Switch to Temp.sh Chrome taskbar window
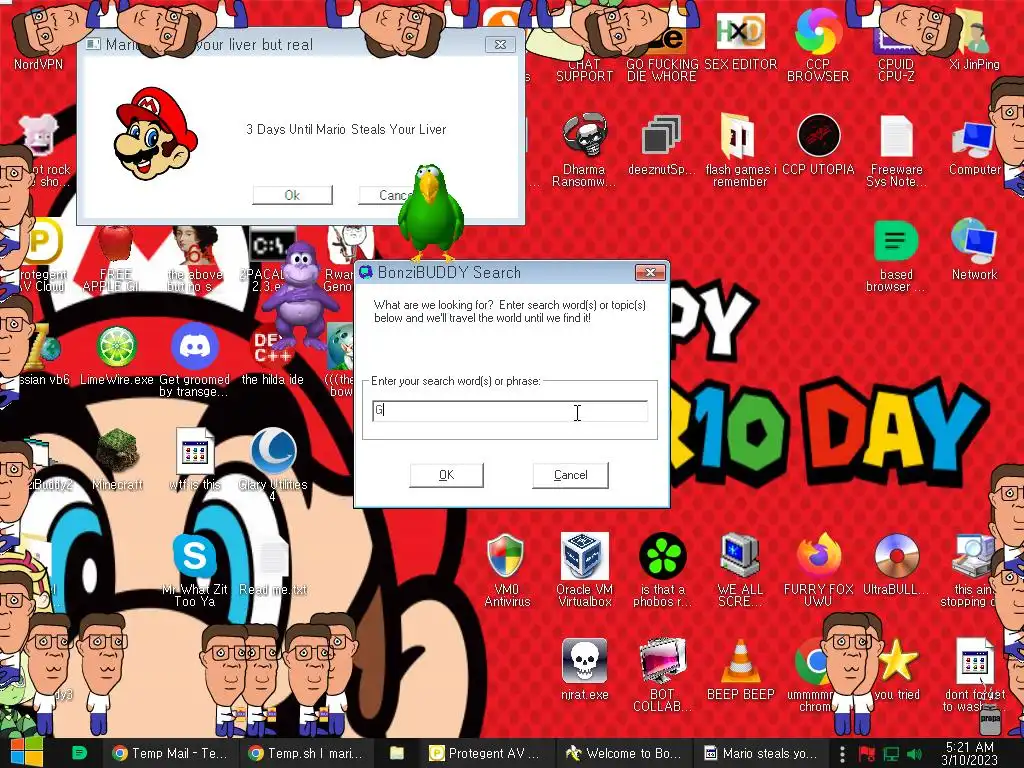The height and width of the screenshot is (768, 1024). (x=306, y=753)
